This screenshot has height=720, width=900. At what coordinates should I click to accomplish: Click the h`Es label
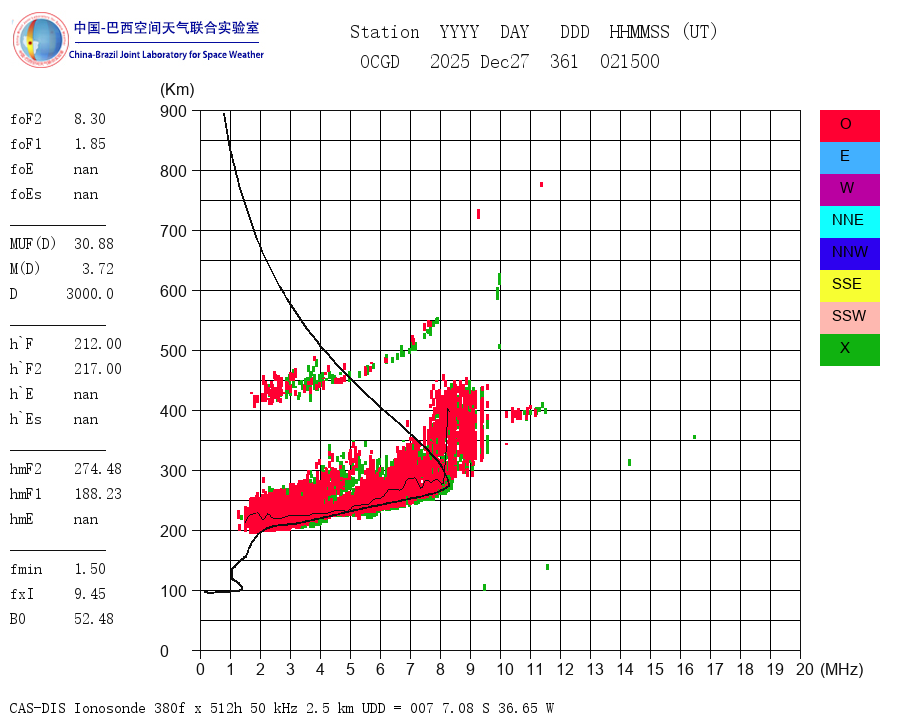coord(26,419)
